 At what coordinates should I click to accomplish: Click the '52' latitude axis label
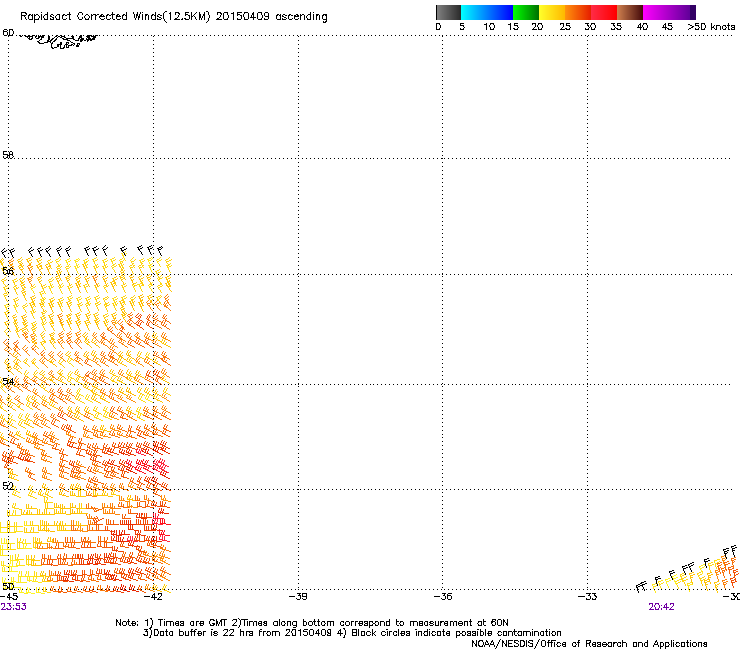coord(8,486)
